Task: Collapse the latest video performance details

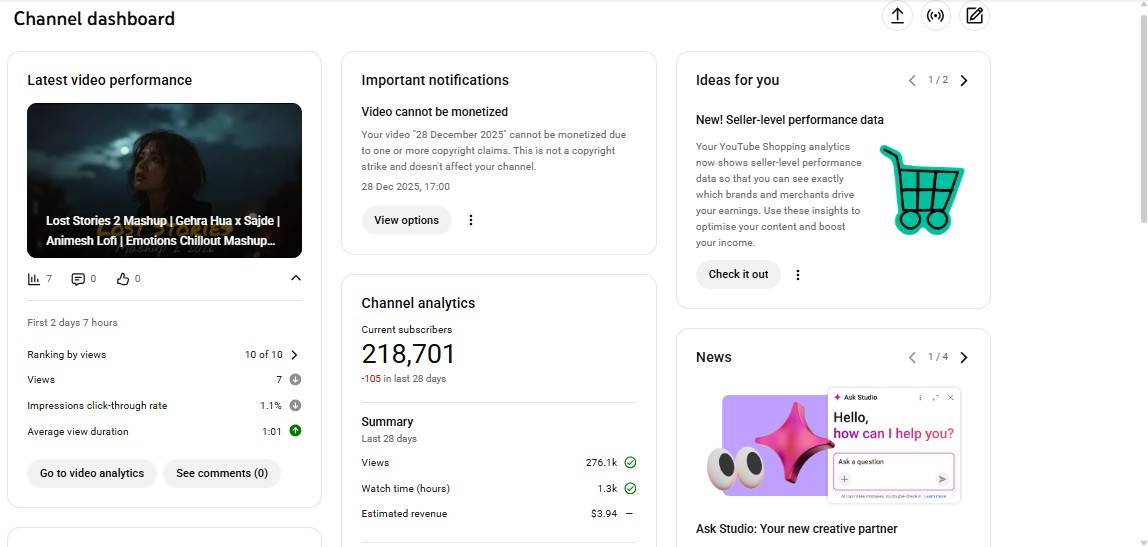Action: [x=295, y=279]
